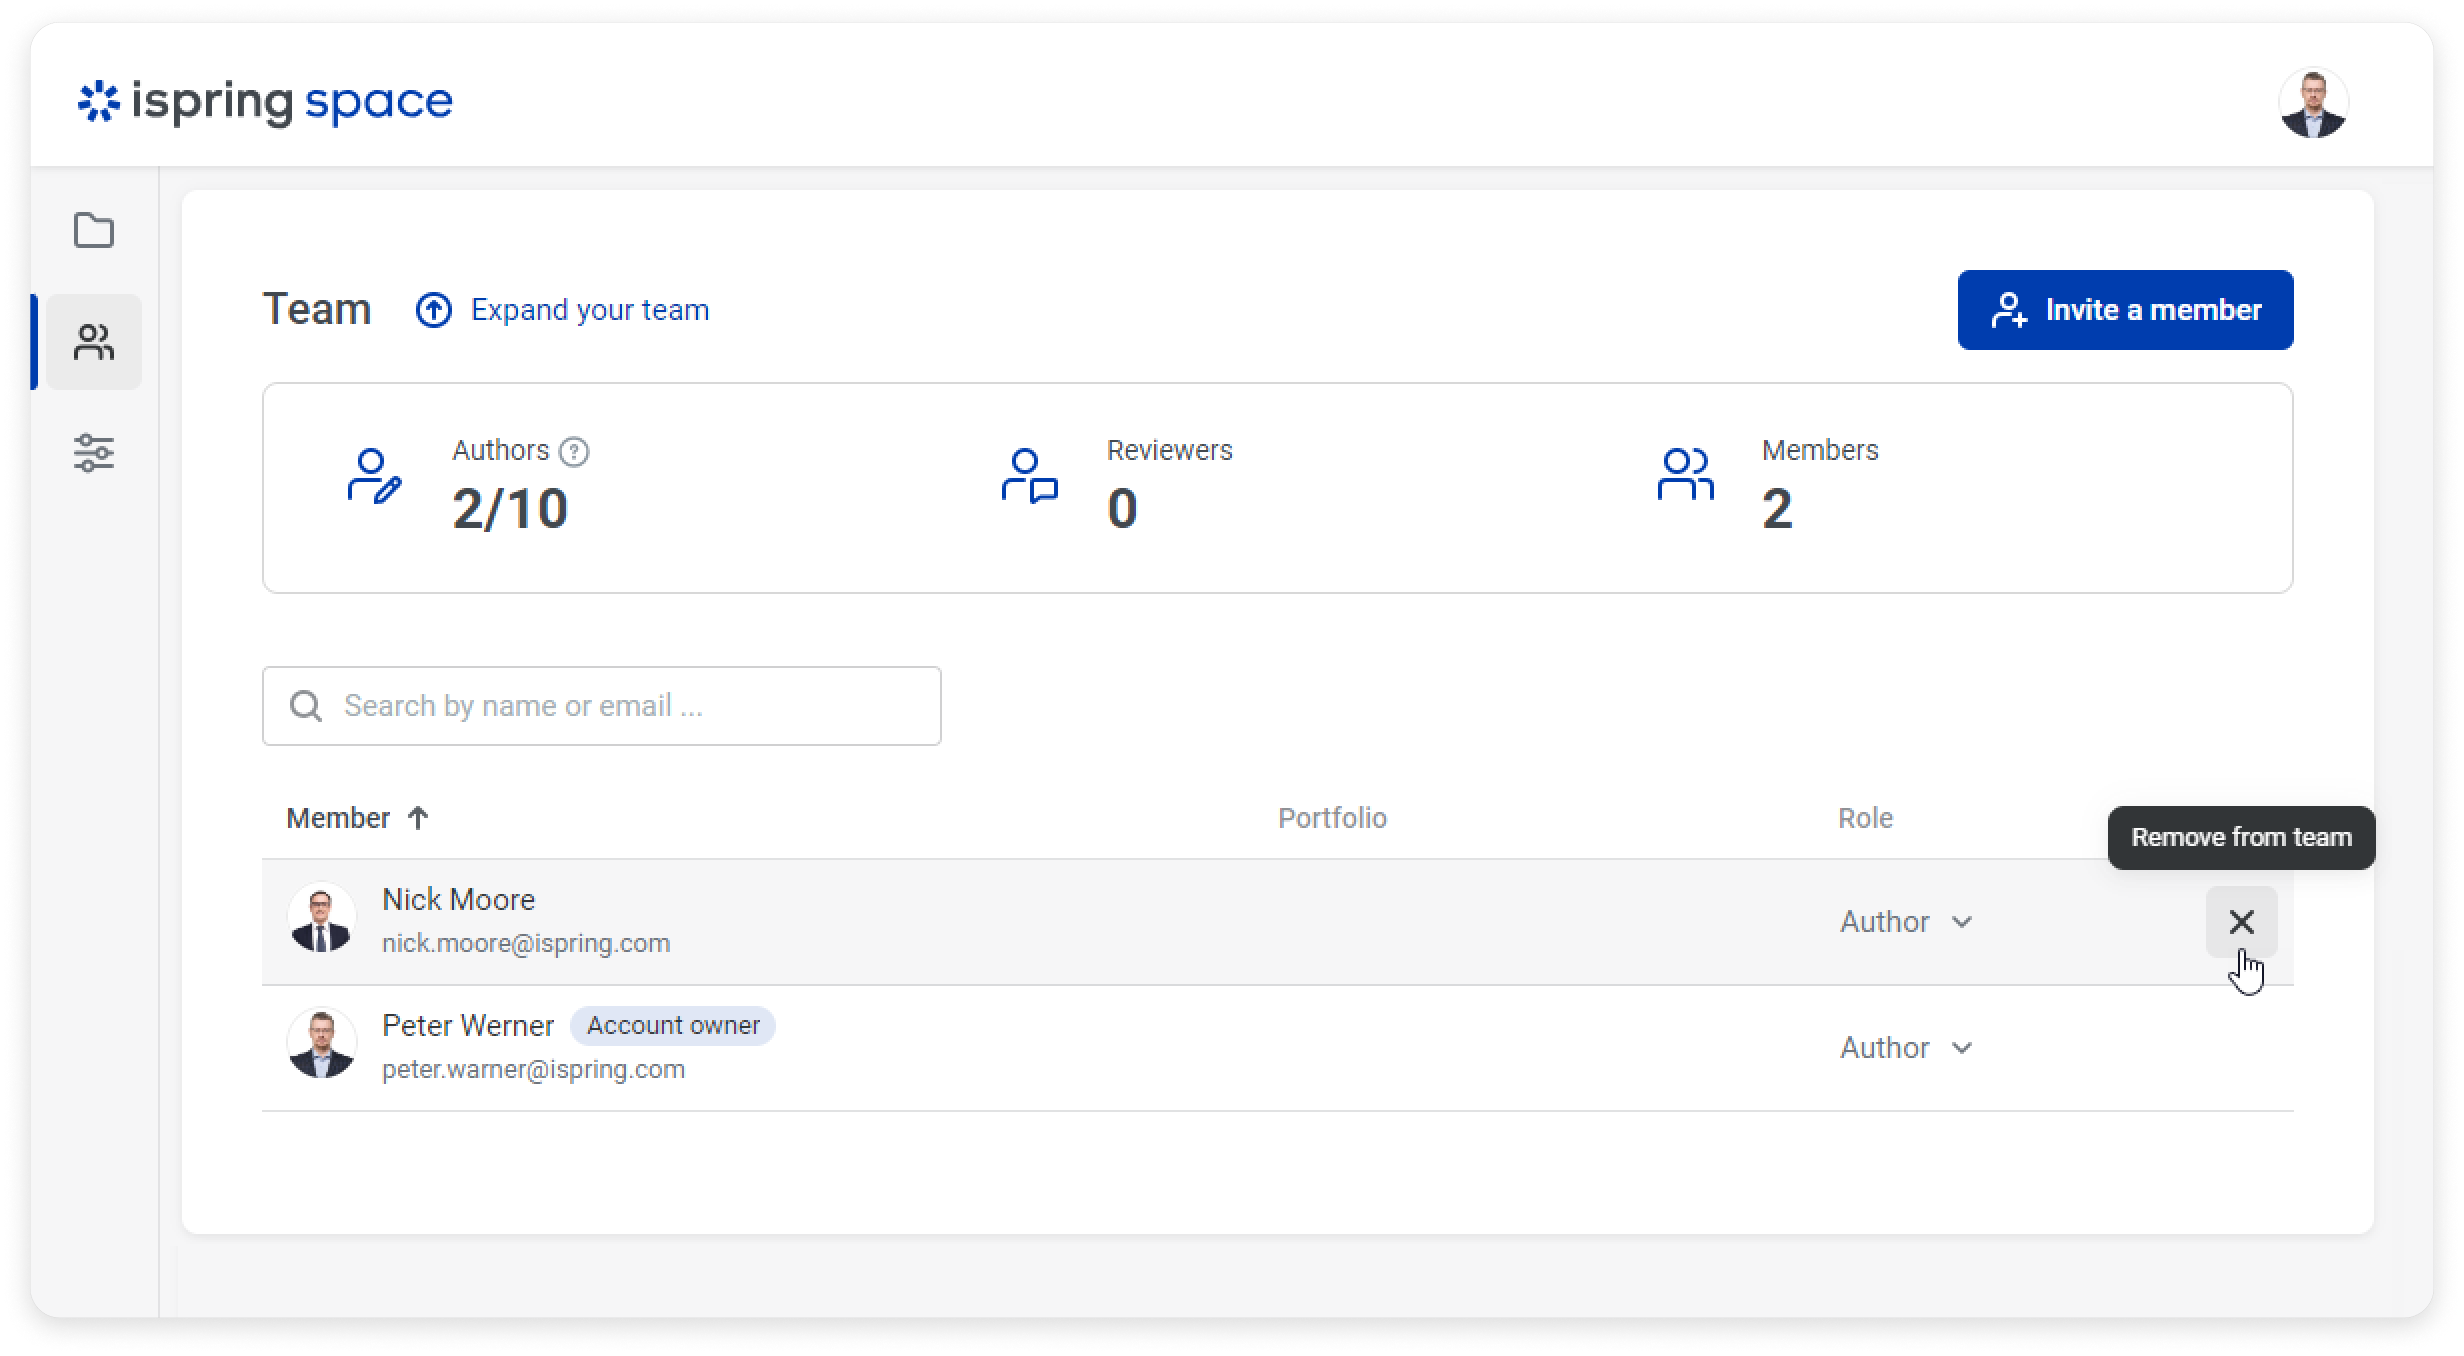The height and width of the screenshot is (1356, 2464).
Task: Click the Account owner badge
Action: [673, 1026]
